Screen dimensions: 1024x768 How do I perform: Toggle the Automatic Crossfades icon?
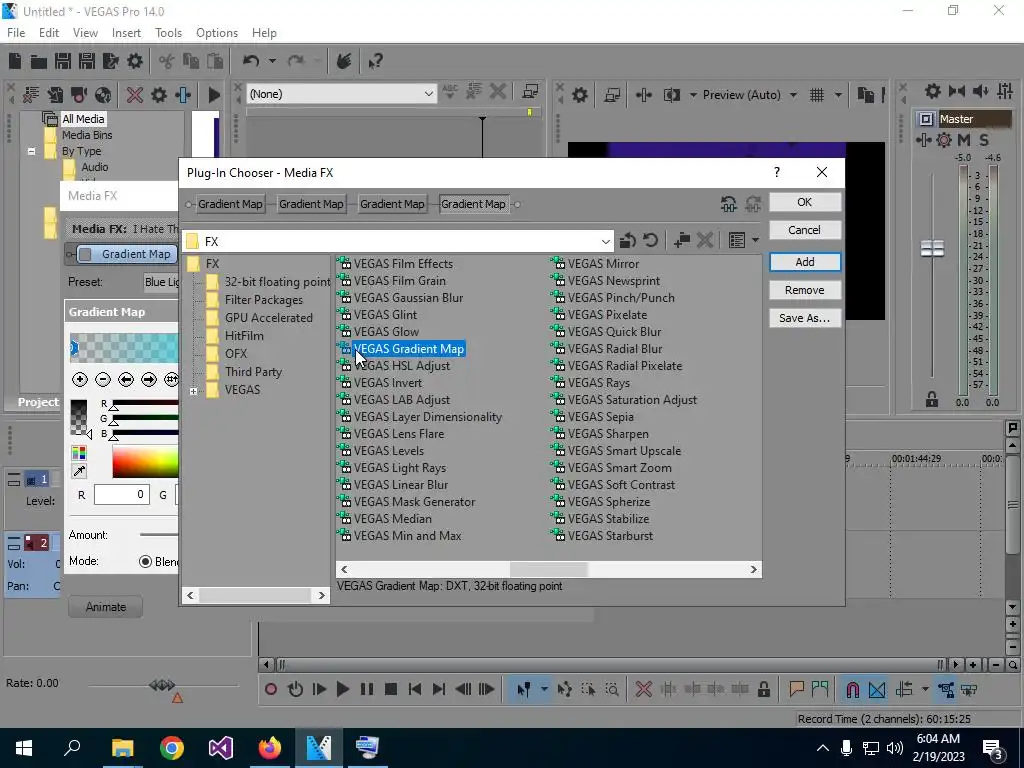tap(877, 689)
